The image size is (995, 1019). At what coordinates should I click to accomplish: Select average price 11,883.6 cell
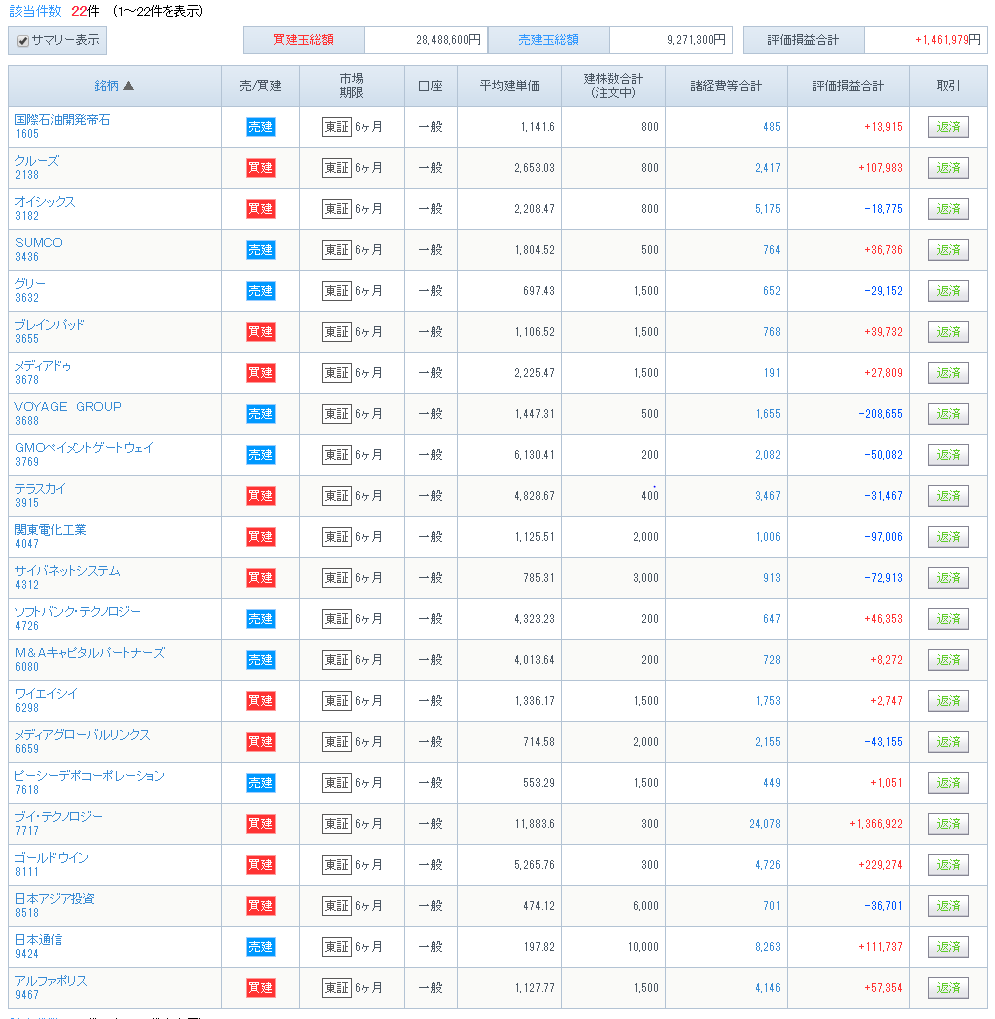click(534, 823)
